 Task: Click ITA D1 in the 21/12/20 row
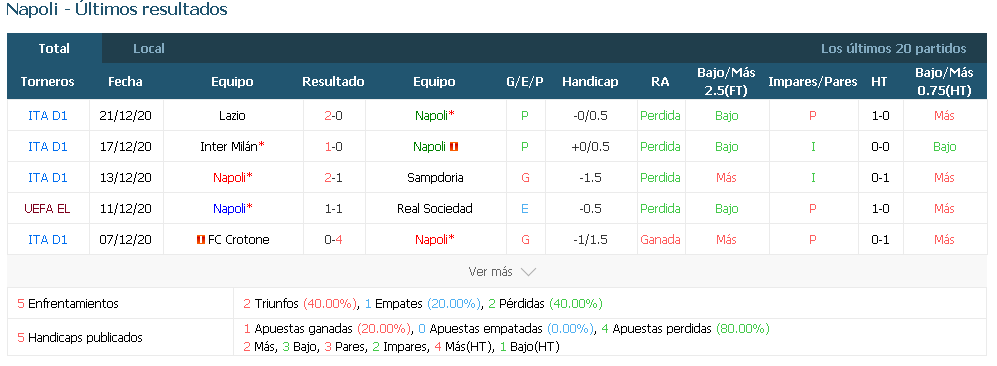48,116
